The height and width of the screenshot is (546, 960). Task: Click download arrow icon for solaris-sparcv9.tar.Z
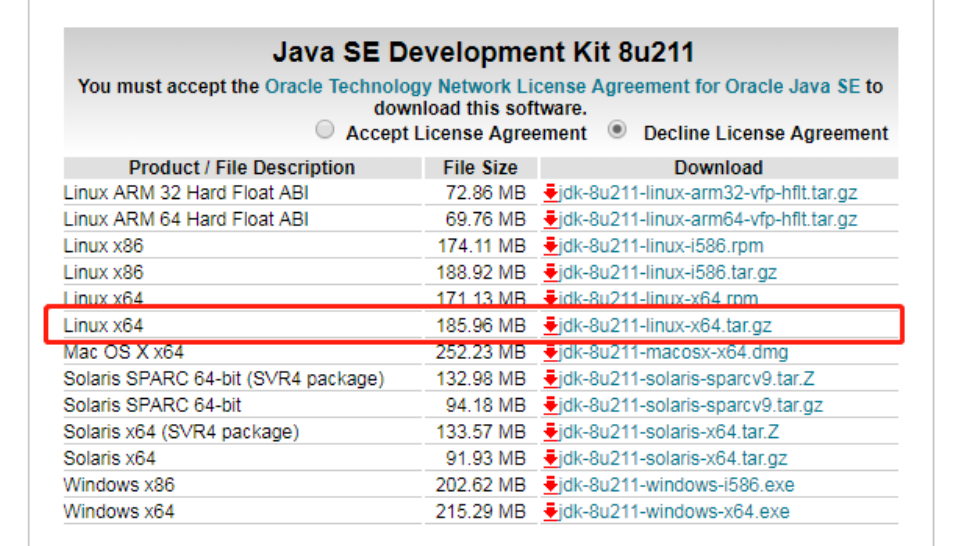click(x=550, y=379)
